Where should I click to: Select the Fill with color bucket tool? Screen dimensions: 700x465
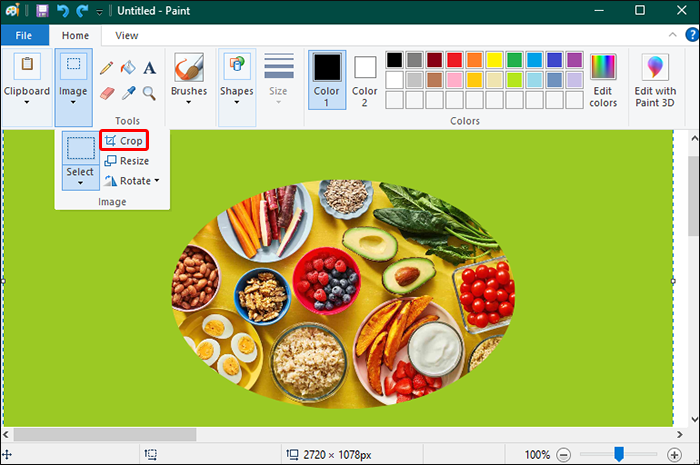[128, 68]
